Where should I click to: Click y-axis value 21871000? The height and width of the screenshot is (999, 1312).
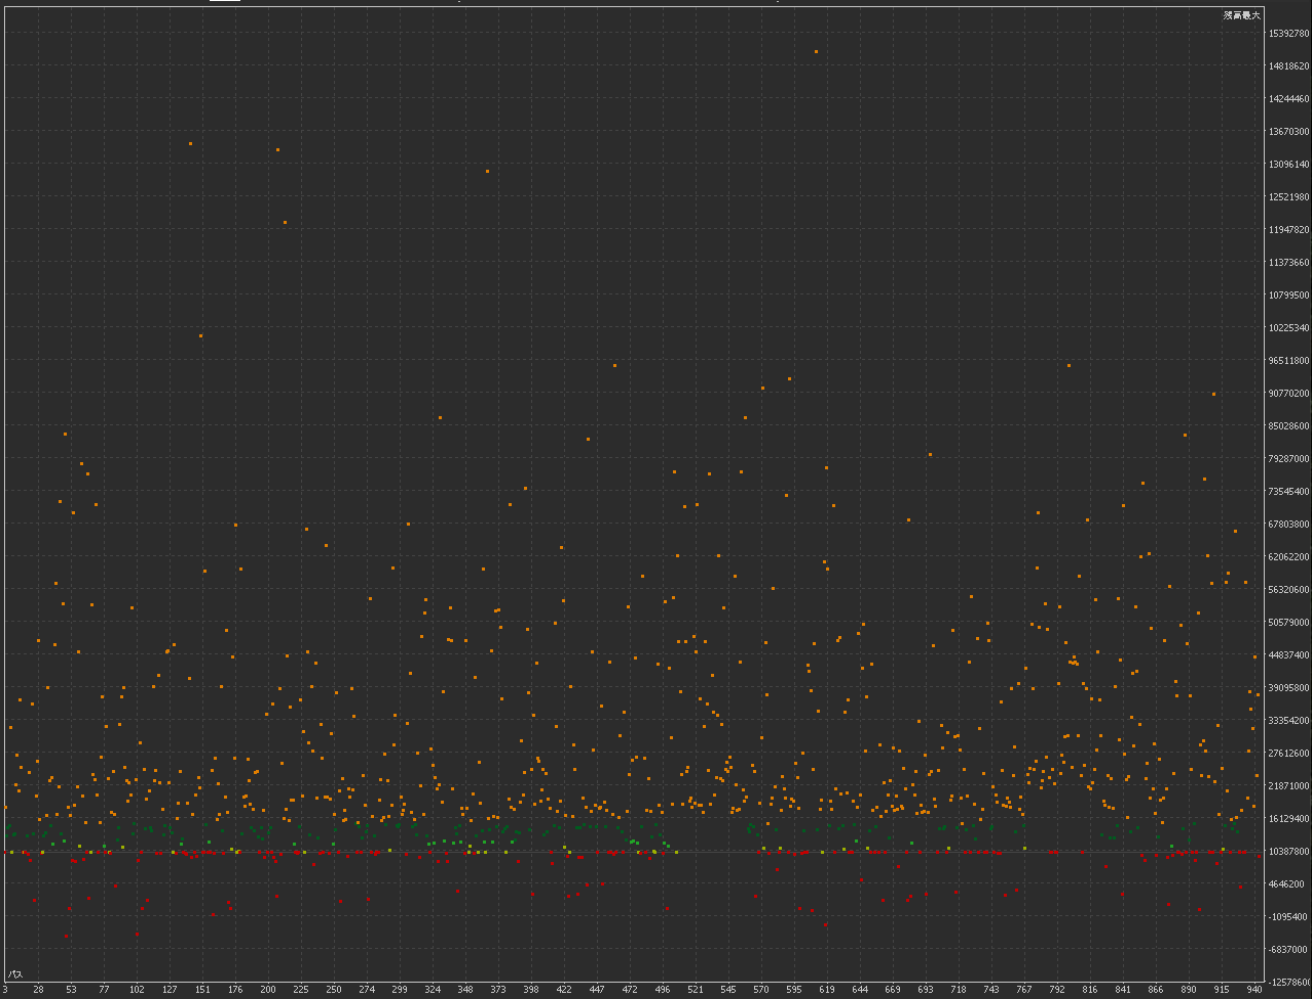tap(1289, 785)
